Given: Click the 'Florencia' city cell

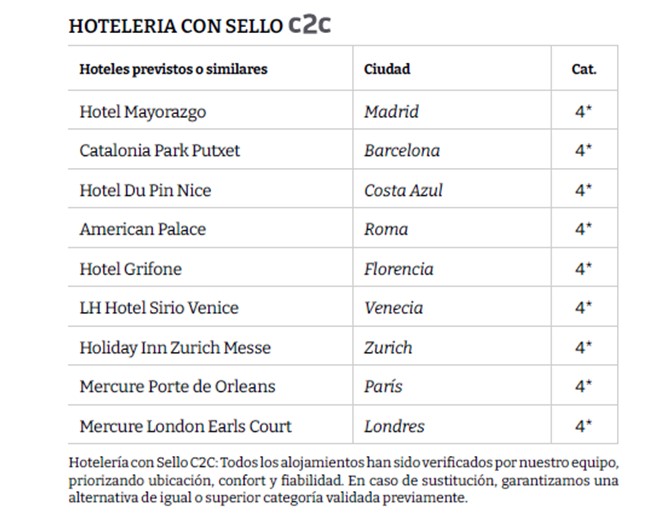Looking at the screenshot, I should pyautogui.click(x=398, y=269).
